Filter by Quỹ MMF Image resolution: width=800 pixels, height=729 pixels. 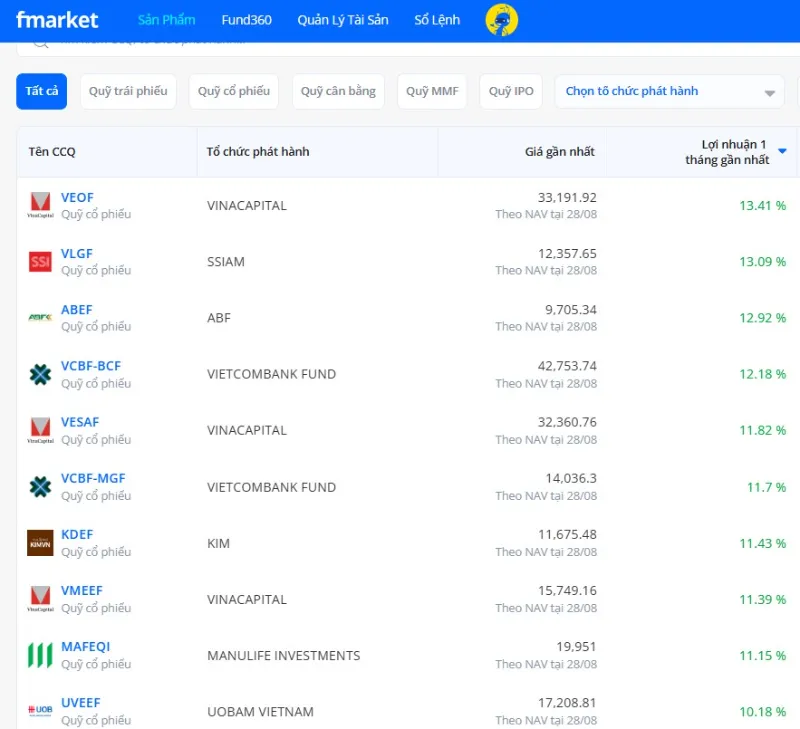tap(432, 91)
